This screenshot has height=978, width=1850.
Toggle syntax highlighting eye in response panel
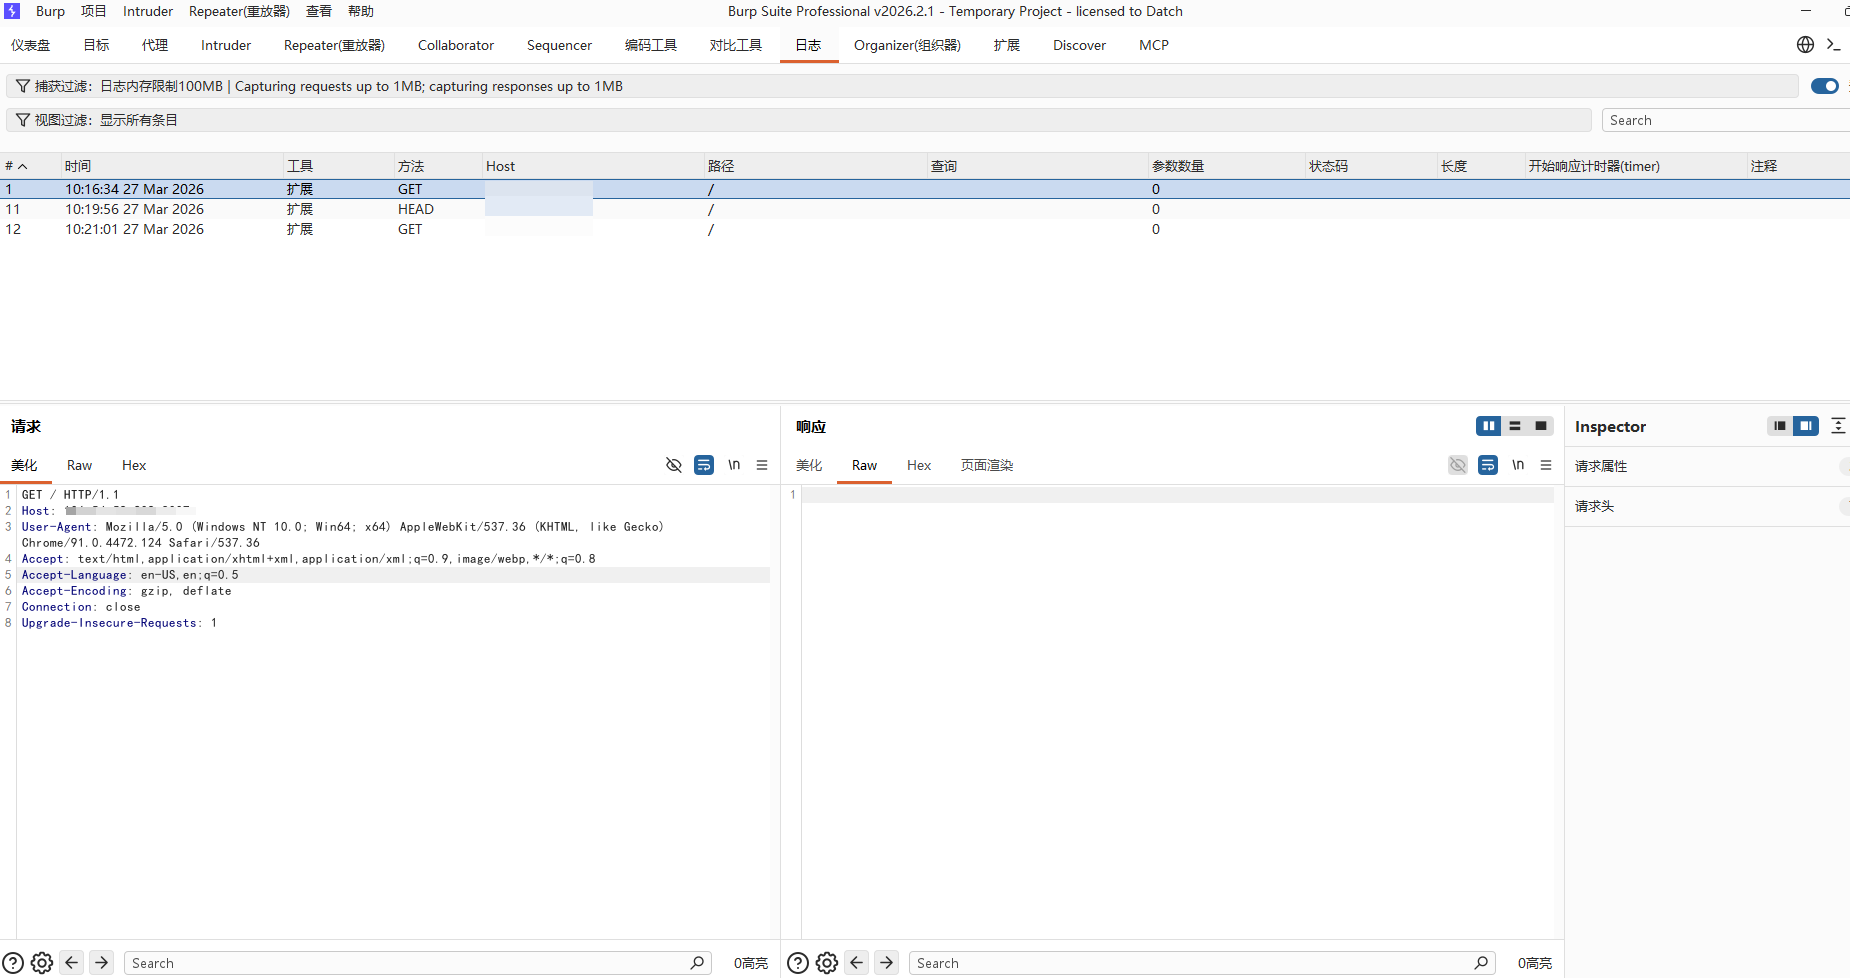click(x=1457, y=465)
